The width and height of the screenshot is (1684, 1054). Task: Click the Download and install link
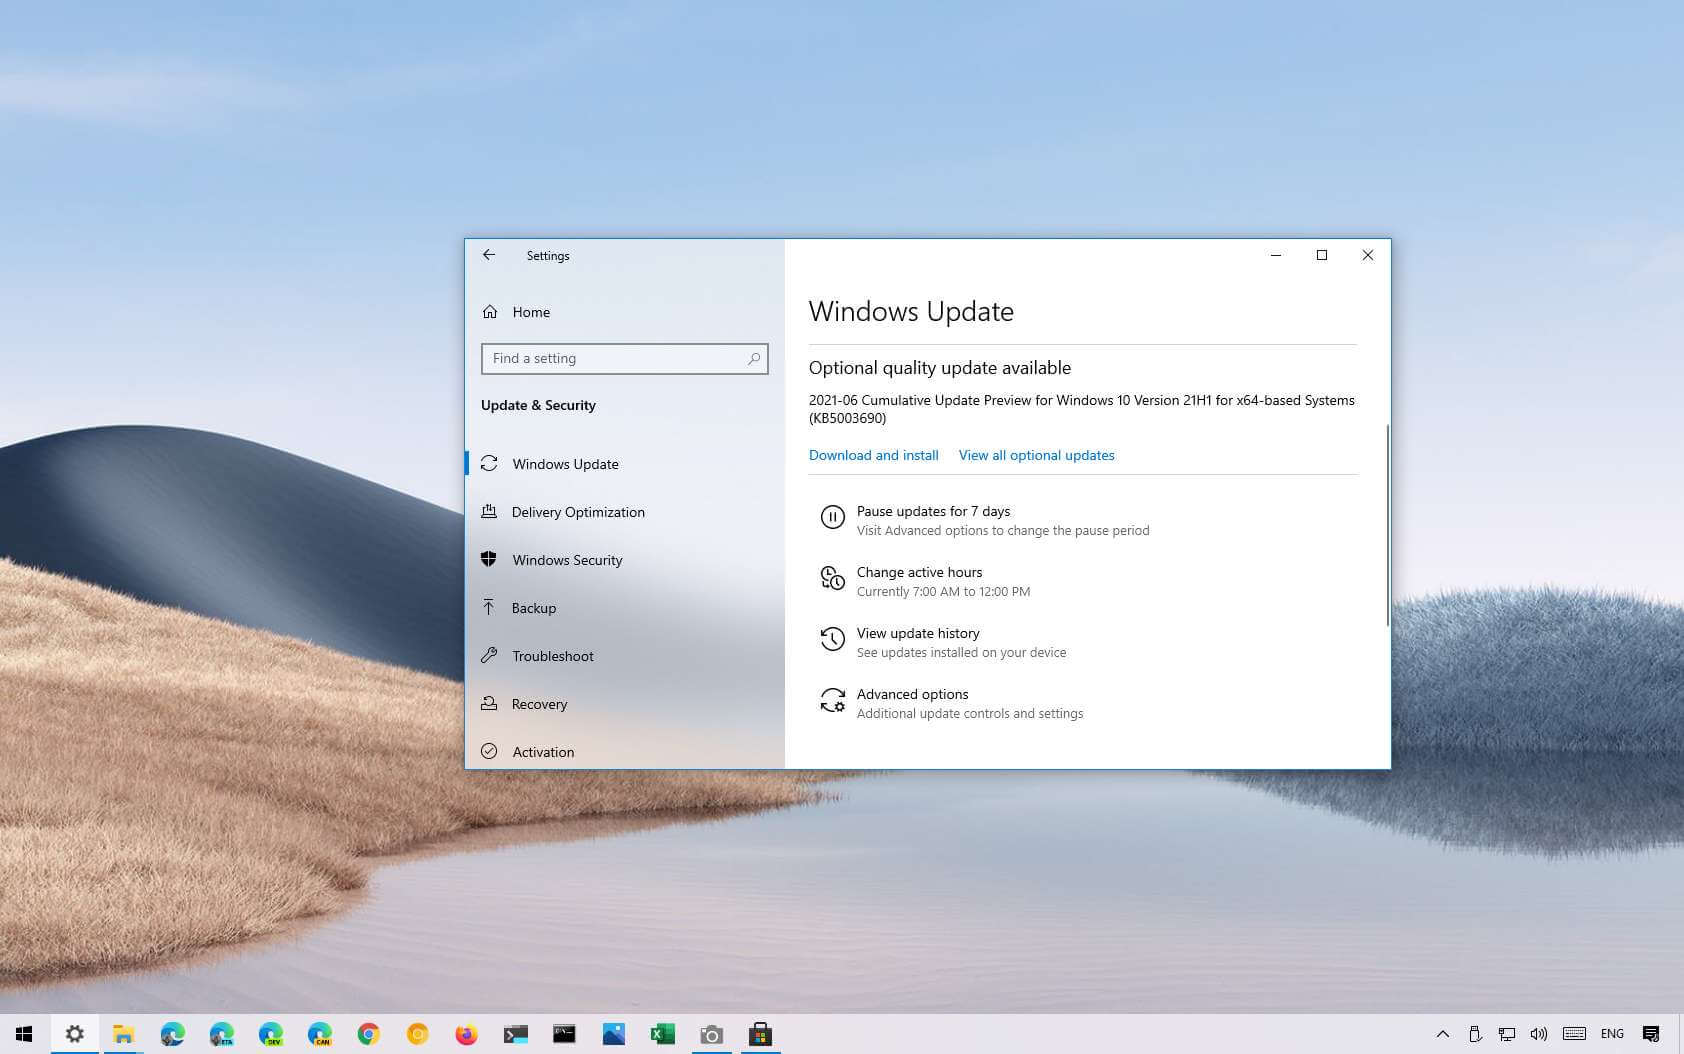point(873,455)
